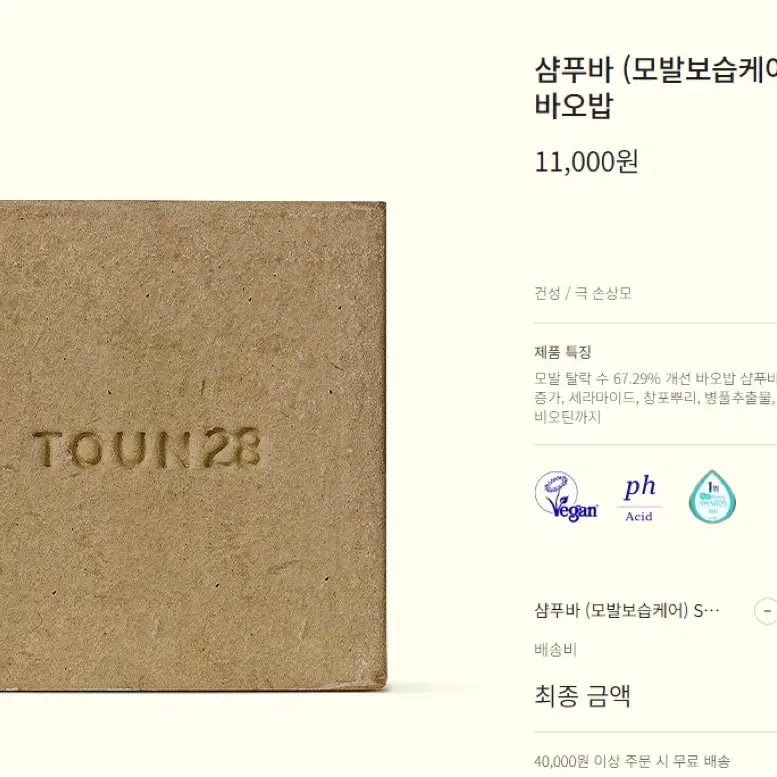
Task: Click the 제품 특징 heading
Action: pos(563,352)
